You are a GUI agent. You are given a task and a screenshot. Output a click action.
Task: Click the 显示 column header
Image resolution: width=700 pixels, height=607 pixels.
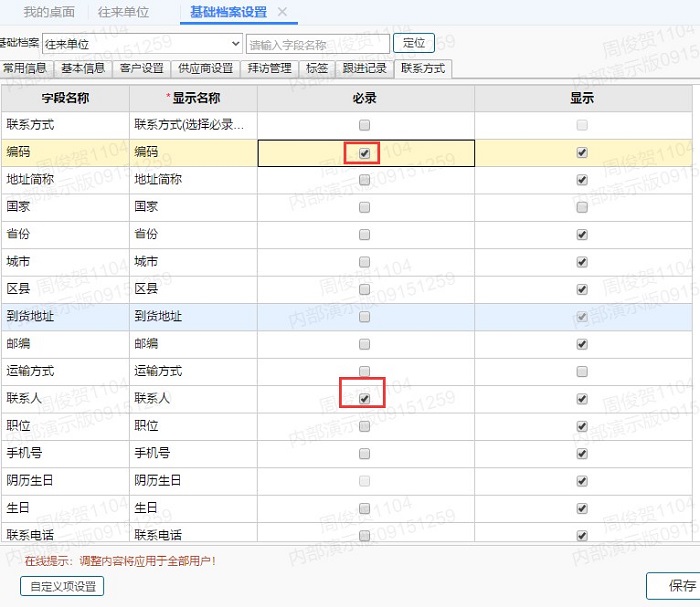coord(583,98)
